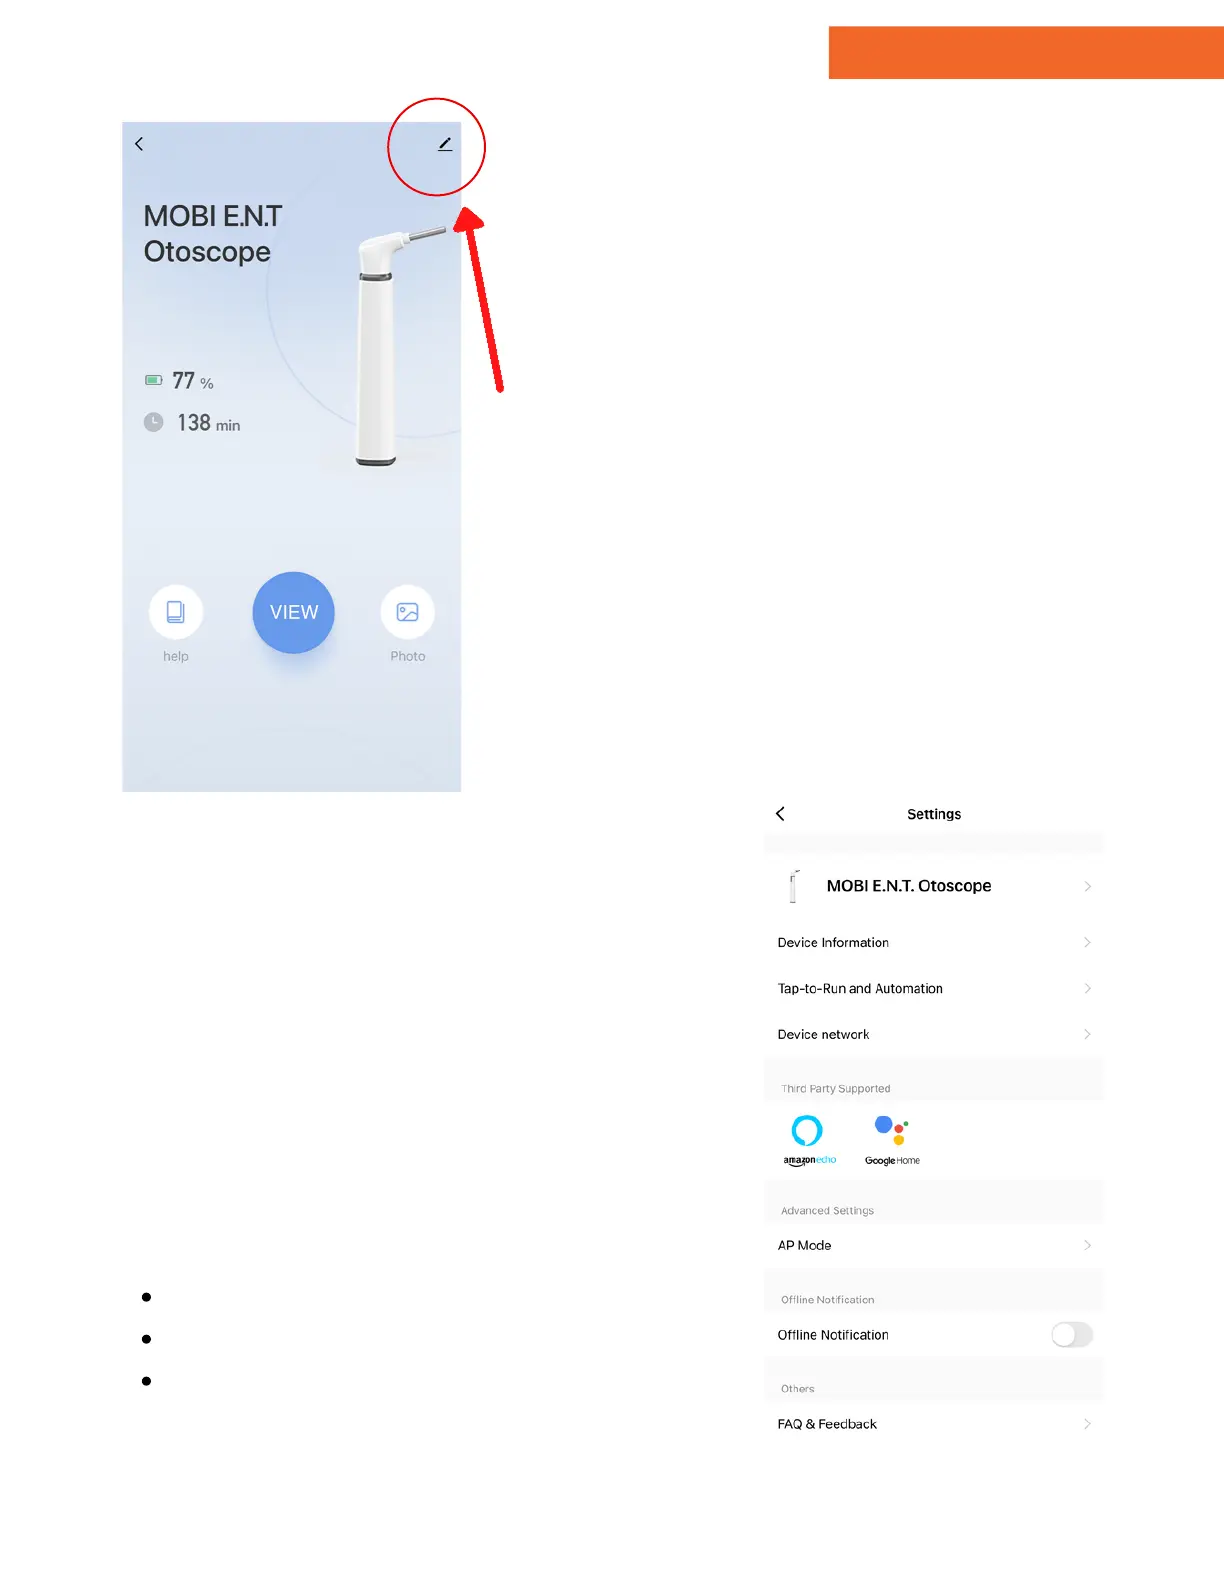Tap the pencil edit icon on device screen
This screenshot has height=1584, width=1224.
pos(445,145)
